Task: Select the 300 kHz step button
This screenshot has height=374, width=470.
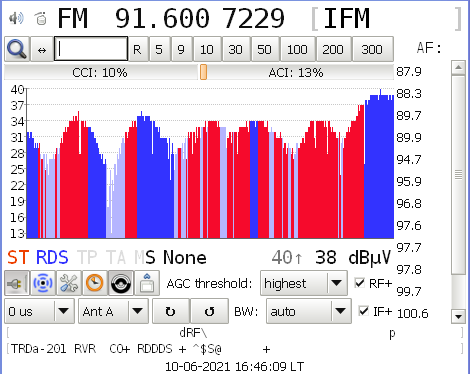Action: coord(372,49)
